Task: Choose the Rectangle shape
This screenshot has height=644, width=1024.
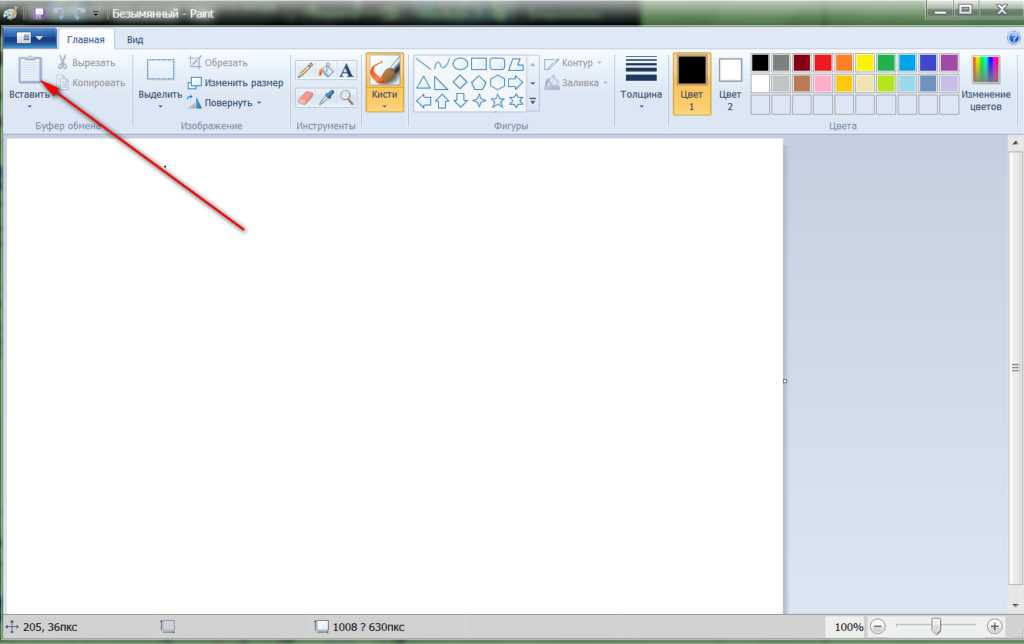Action: pyautogui.click(x=479, y=64)
